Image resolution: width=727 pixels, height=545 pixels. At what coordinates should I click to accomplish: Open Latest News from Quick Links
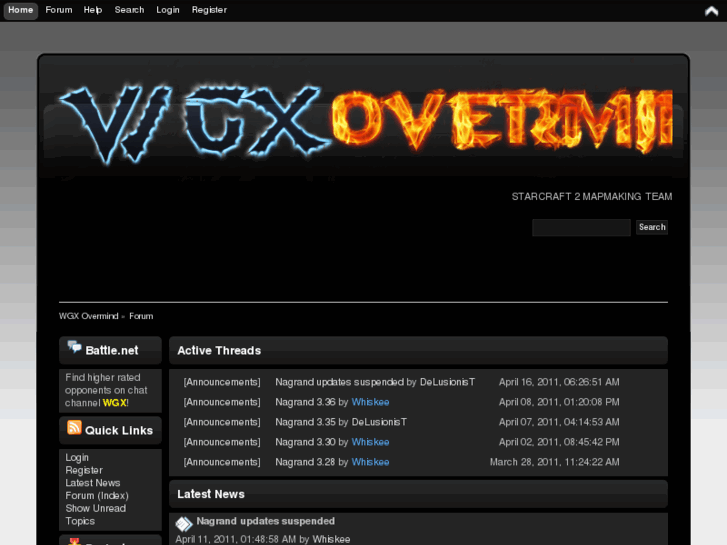coord(93,482)
